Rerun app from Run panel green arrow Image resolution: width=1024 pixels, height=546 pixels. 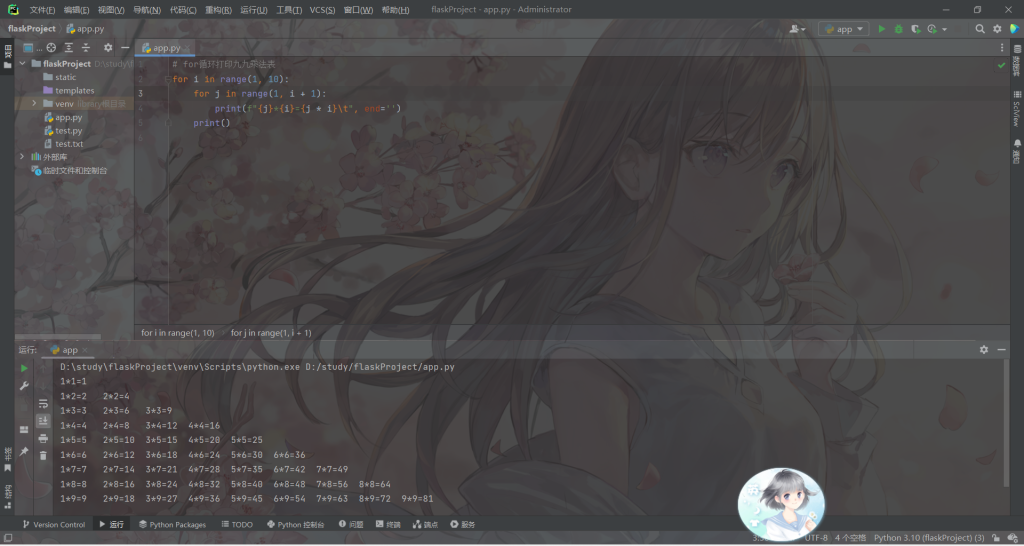coord(24,368)
